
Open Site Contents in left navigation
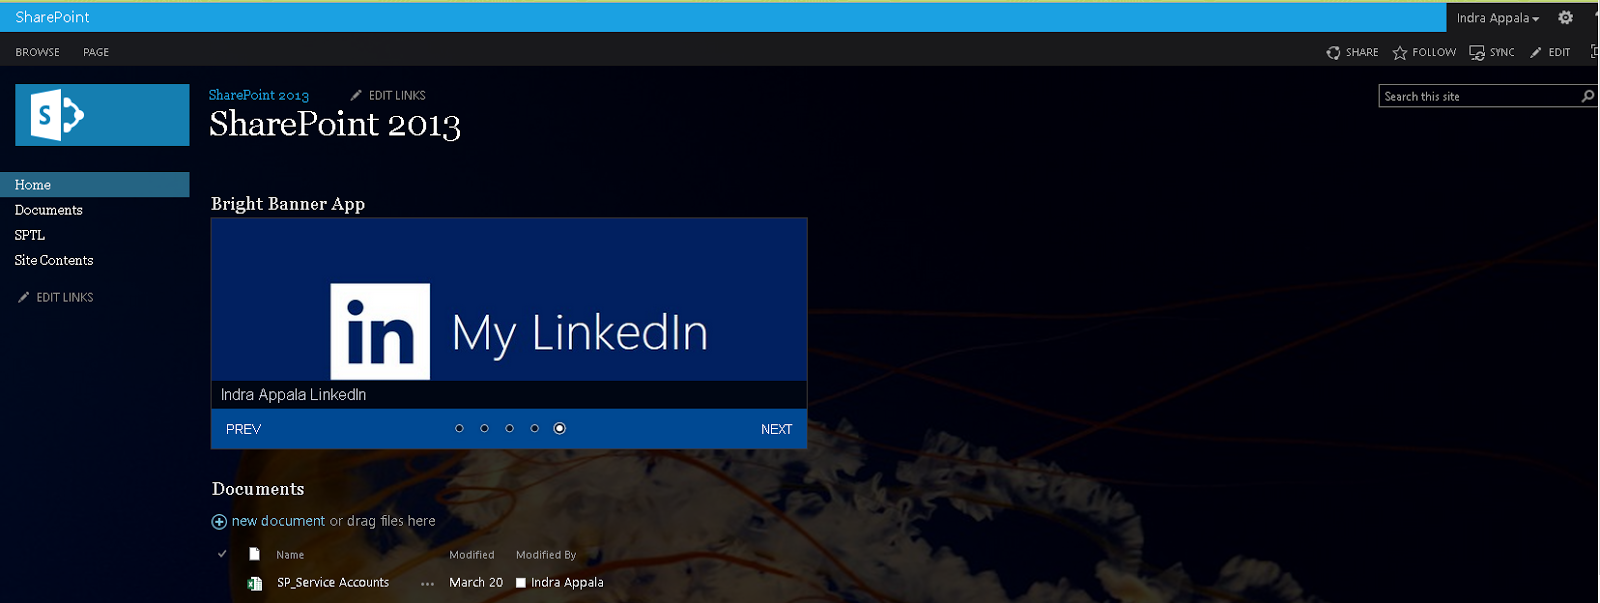coord(54,260)
